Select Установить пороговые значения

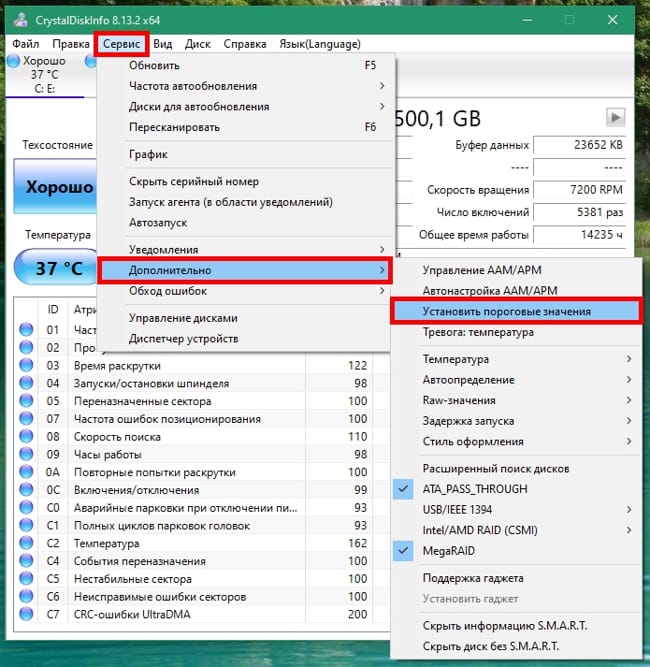(x=516, y=311)
